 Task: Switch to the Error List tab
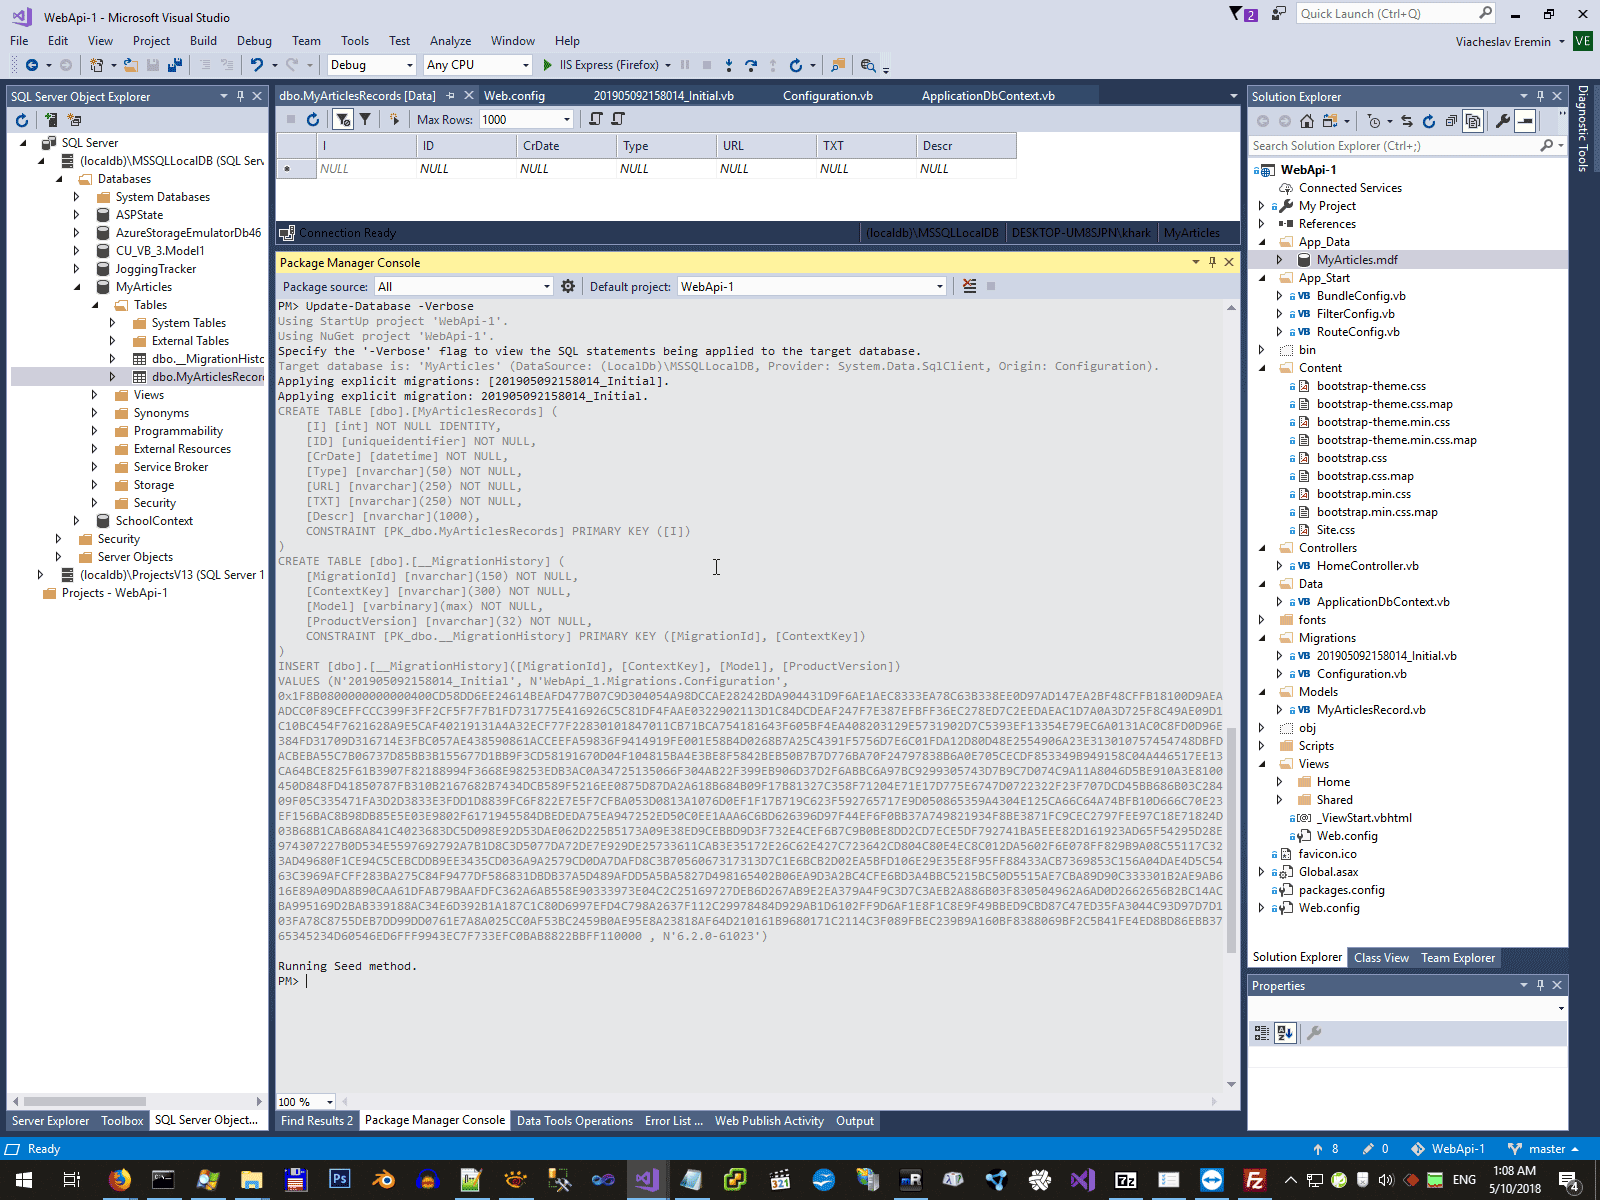673,1121
